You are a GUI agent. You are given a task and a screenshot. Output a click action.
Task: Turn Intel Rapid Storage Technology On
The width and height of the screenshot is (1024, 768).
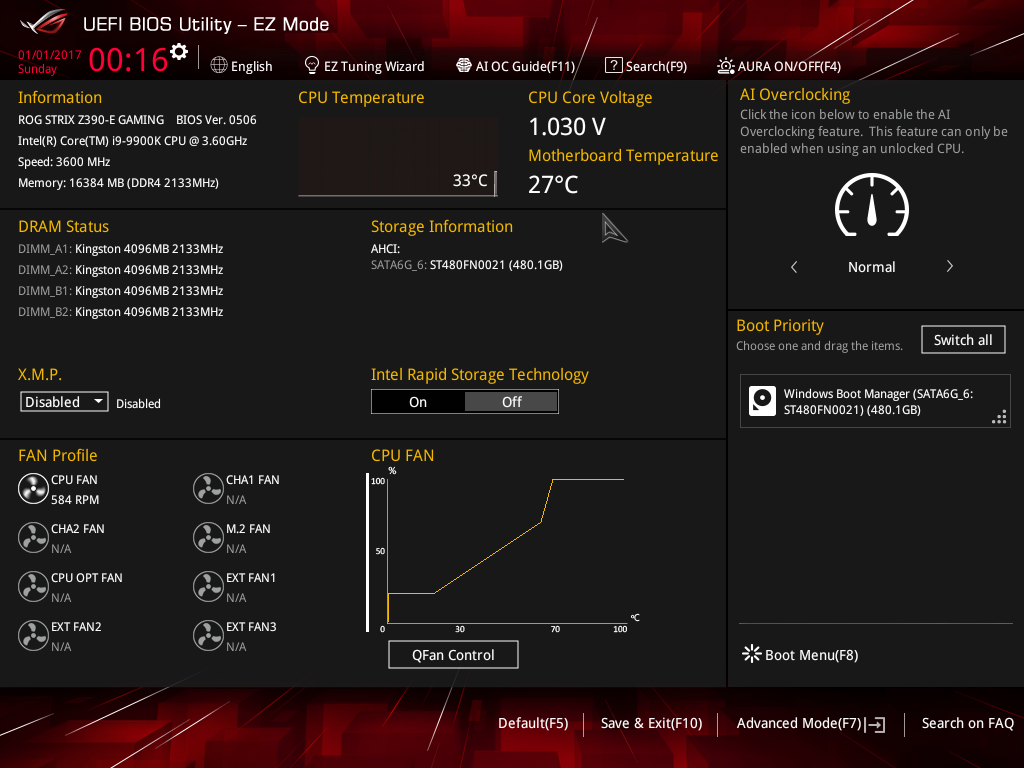418,402
